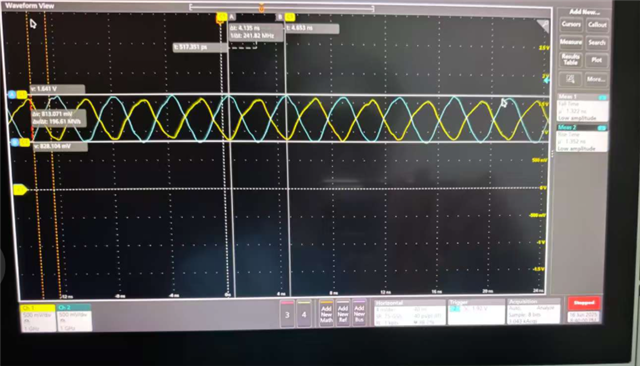This screenshot has height=366, width=640.
Task: Click the date and time badge
Action: pyautogui.click(x=584, y=317)
